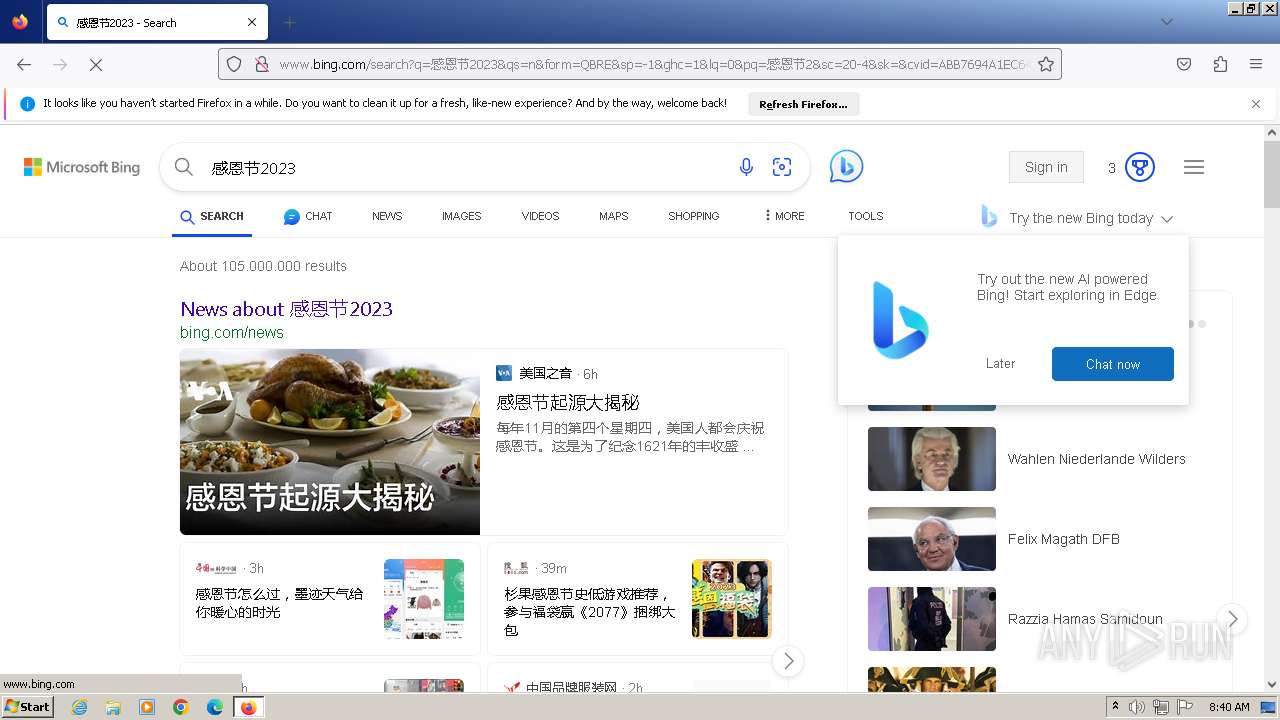Open Microsoft Rewards medal icon
This screenshot has width=1280, height=720.
pyautogui.click(x=1140, y=167)
